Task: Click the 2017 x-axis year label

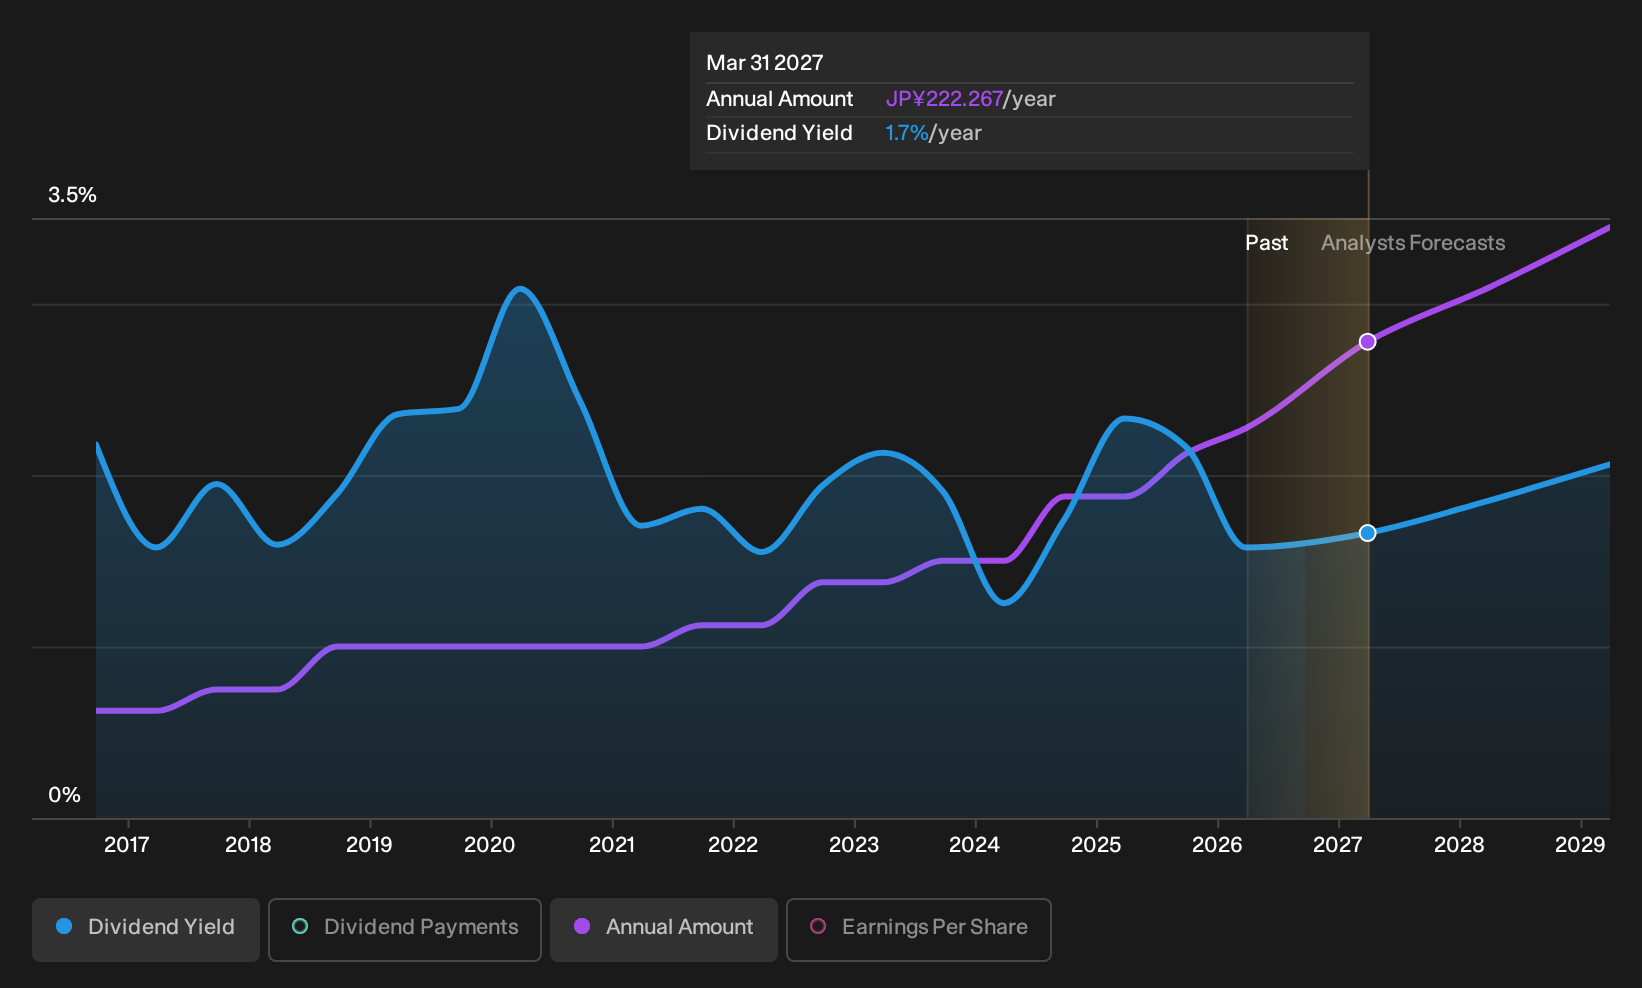Action: coord(127,845)
